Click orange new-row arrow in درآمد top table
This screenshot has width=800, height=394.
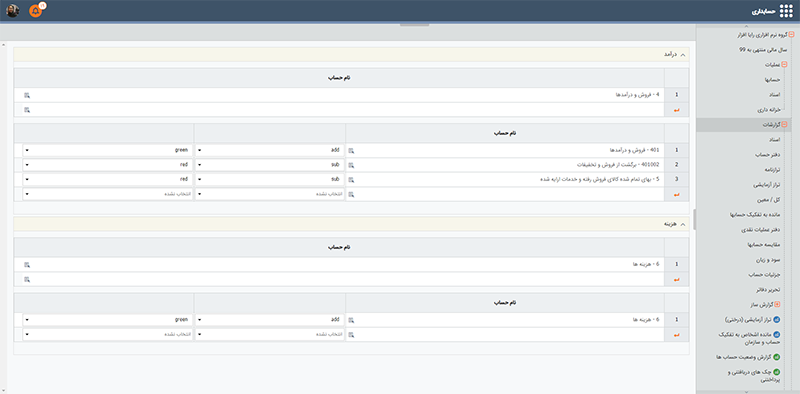pos(677,110)
